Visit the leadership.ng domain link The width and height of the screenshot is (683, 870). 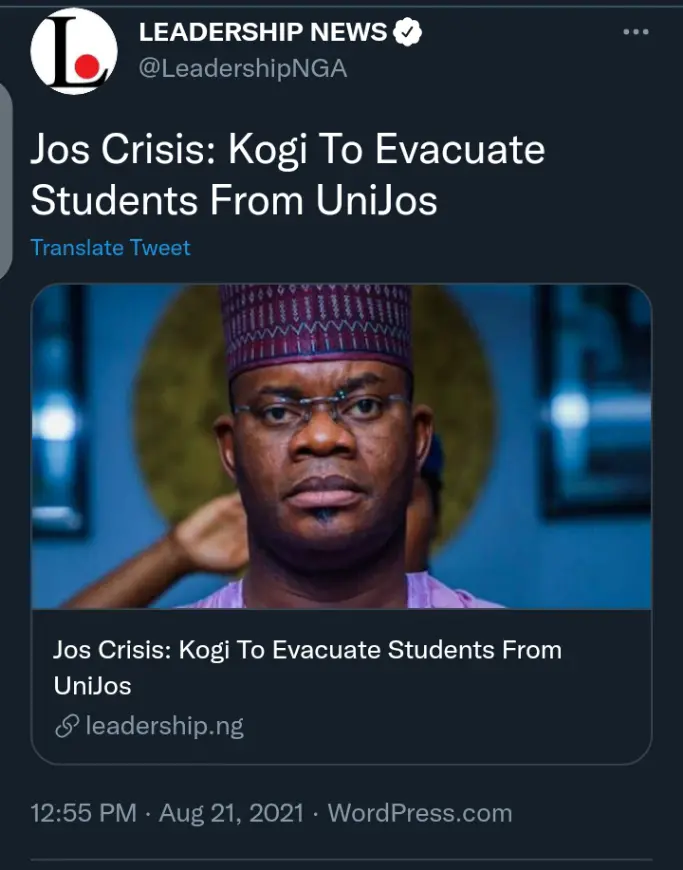[164, 726]
